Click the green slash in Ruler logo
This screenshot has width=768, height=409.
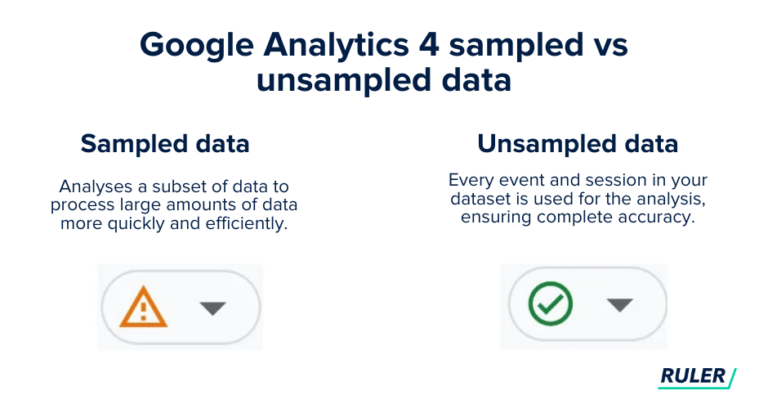pos(732,378)
